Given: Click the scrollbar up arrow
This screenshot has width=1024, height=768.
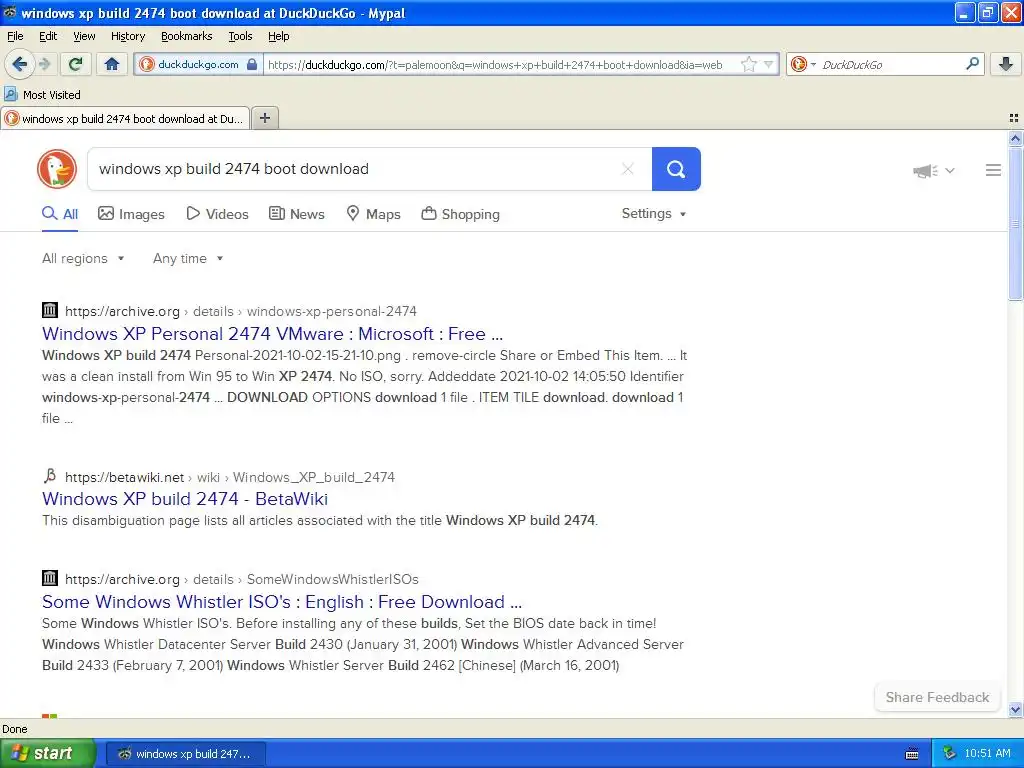Looking at the screenshot, I should 1015,138.
